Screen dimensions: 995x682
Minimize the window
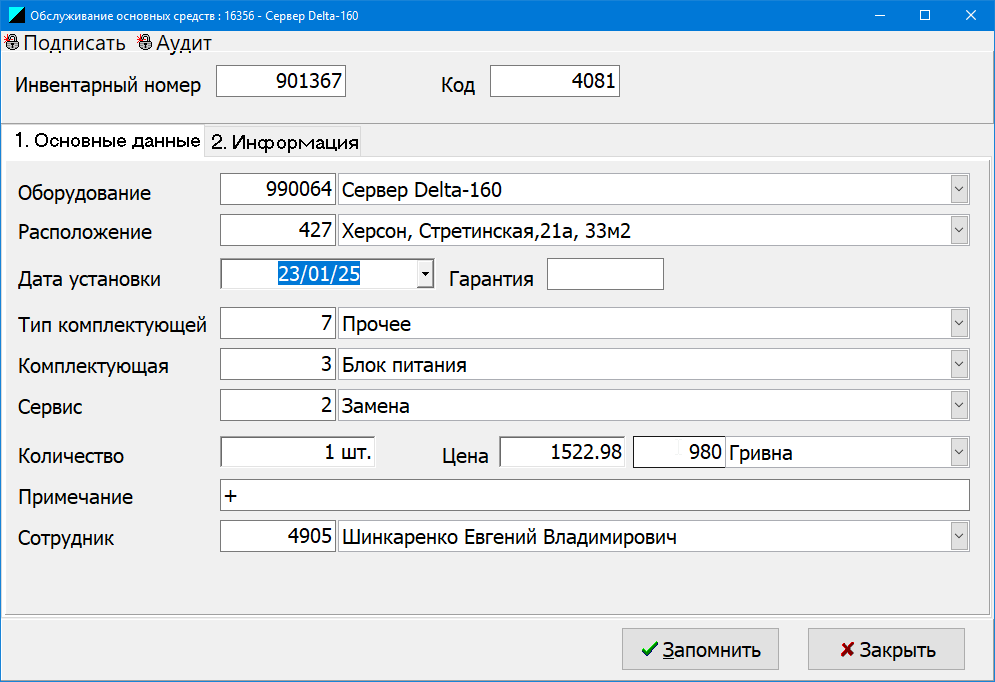[880, 15]
